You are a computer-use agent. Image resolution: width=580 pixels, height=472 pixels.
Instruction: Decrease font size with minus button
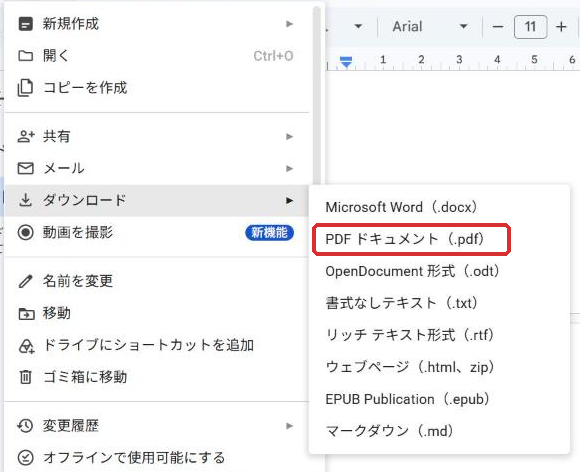click(x=498, y=27)
